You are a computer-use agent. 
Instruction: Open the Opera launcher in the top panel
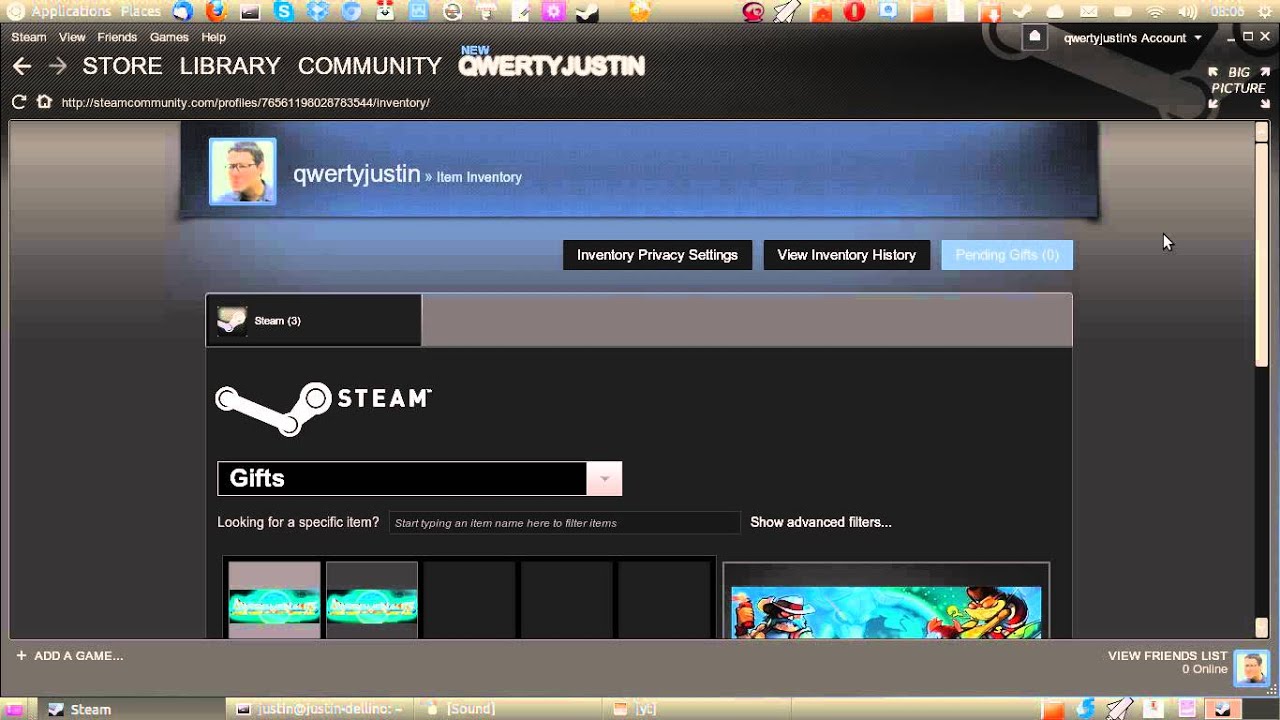coord(853,12)
